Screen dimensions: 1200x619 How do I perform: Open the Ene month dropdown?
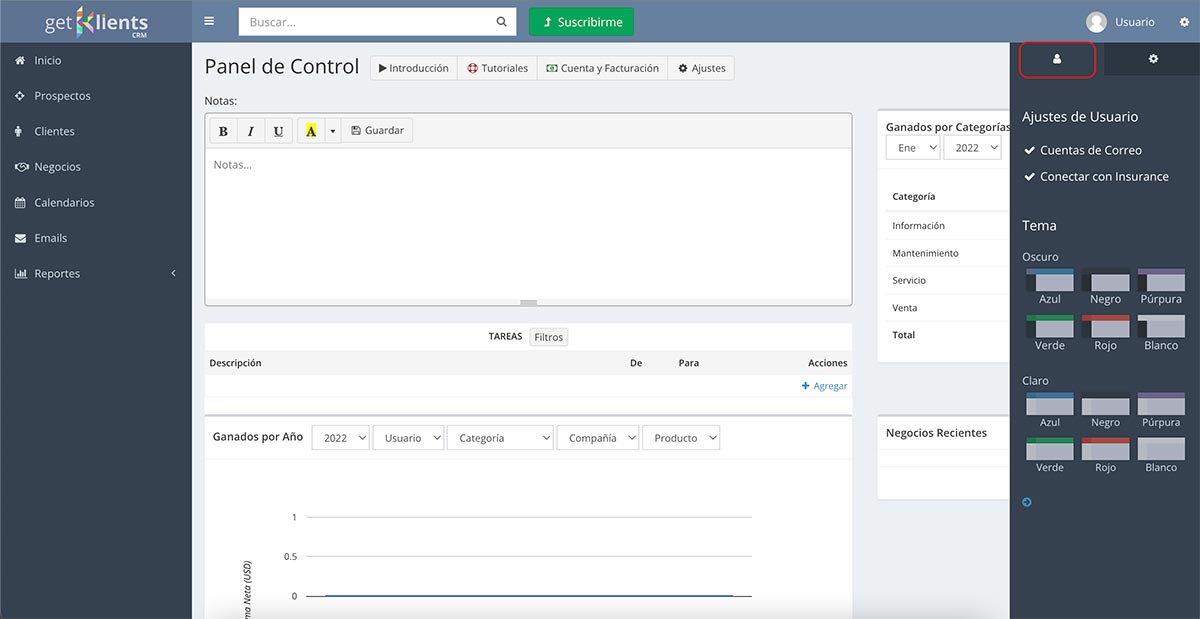[x=913, y=148]
